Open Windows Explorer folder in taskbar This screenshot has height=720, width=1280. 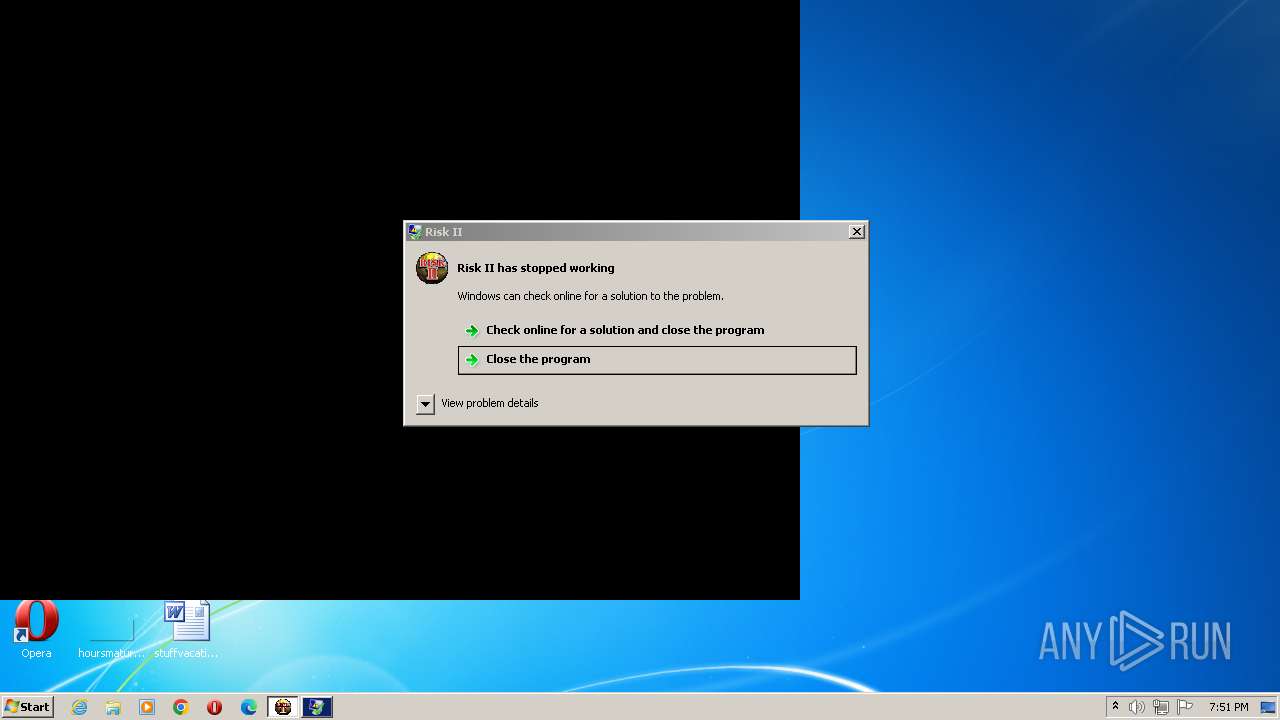click(113, 707)
